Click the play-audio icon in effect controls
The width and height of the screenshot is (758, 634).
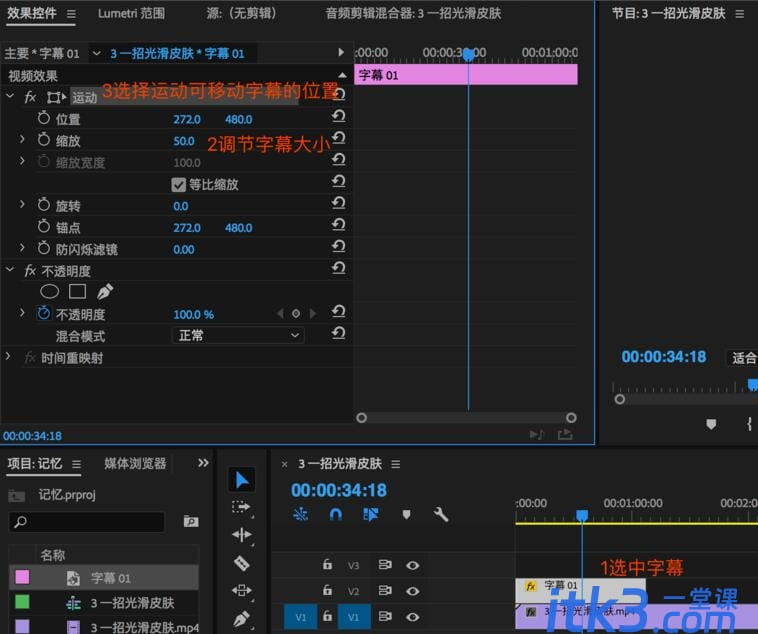point(537,435)
